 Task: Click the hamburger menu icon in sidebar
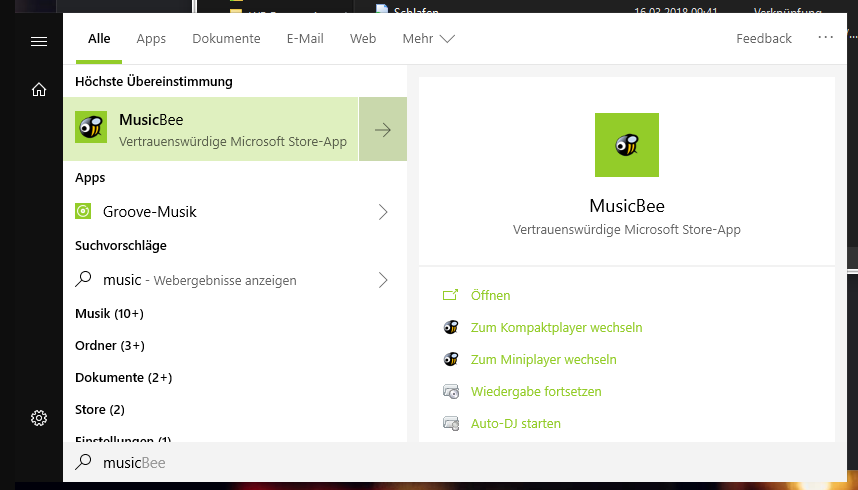point(39,41)
